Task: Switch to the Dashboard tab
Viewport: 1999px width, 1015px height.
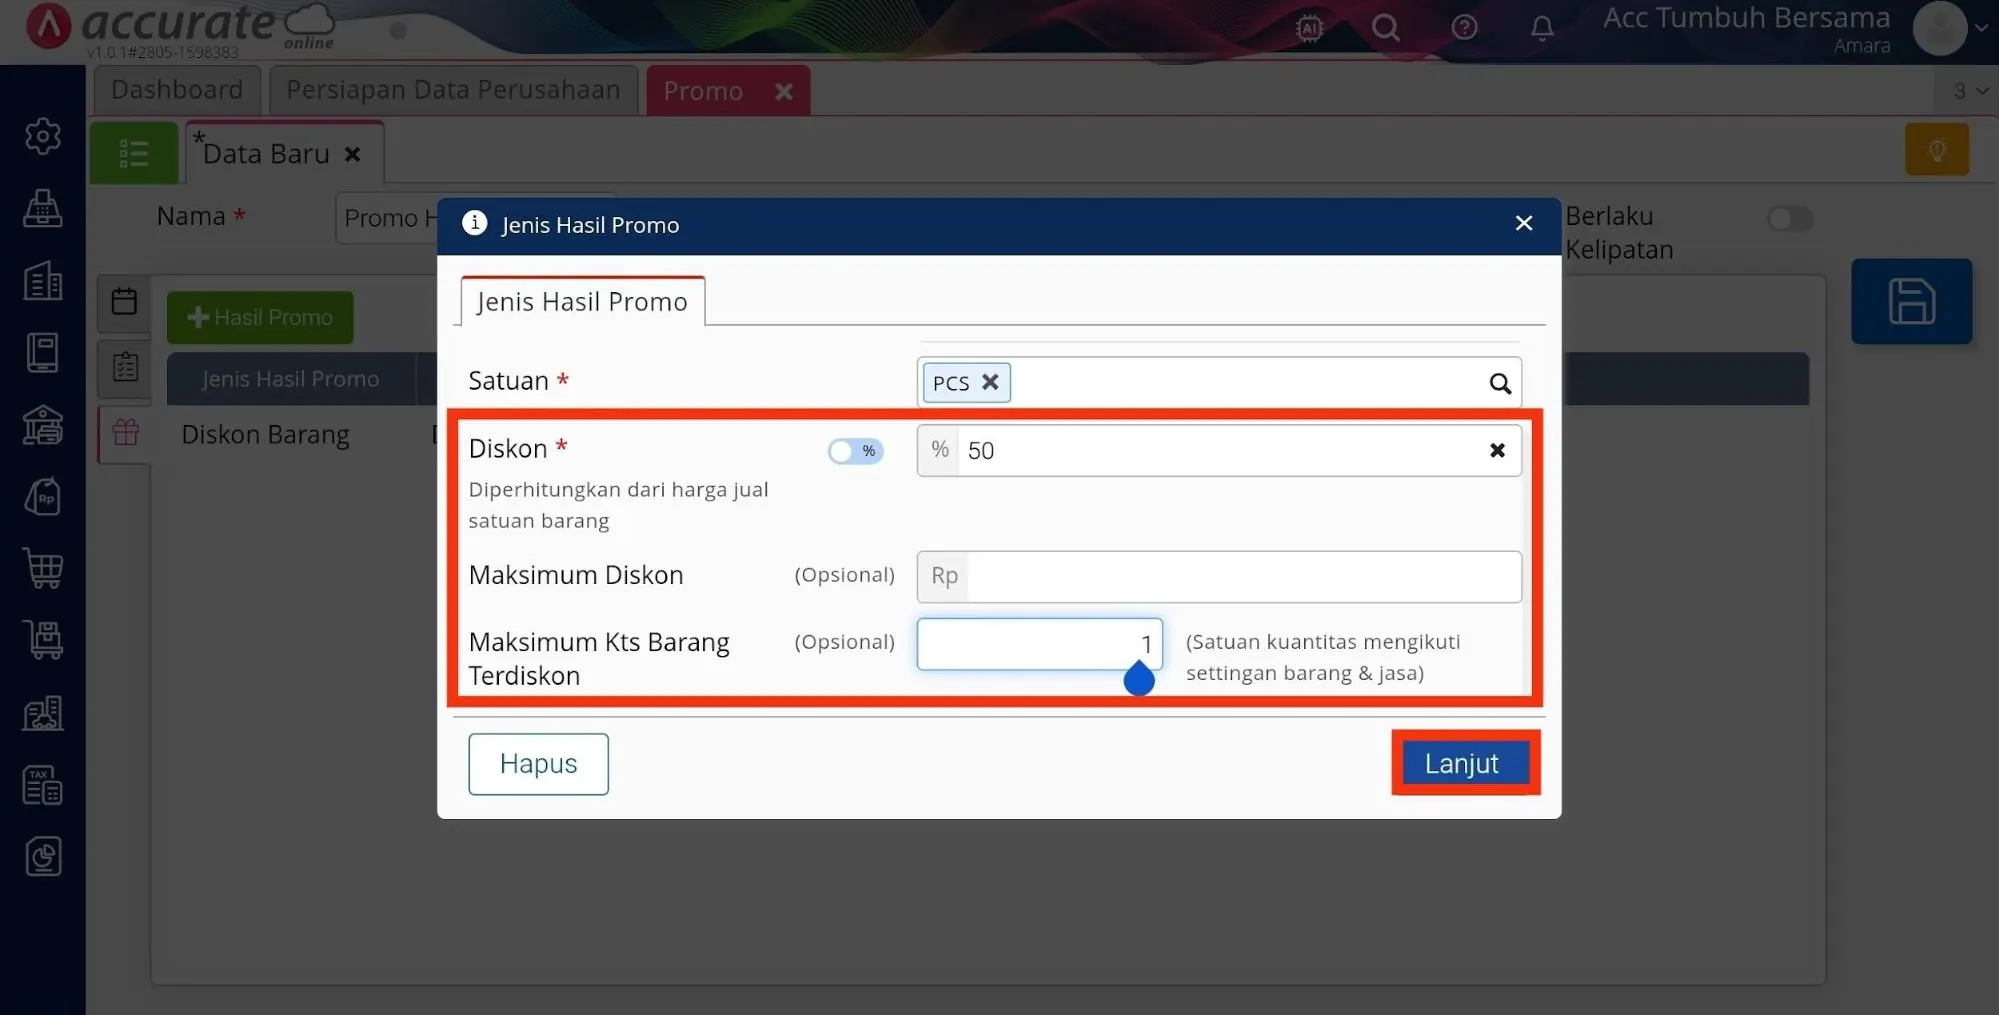Action: click(177, 90)
